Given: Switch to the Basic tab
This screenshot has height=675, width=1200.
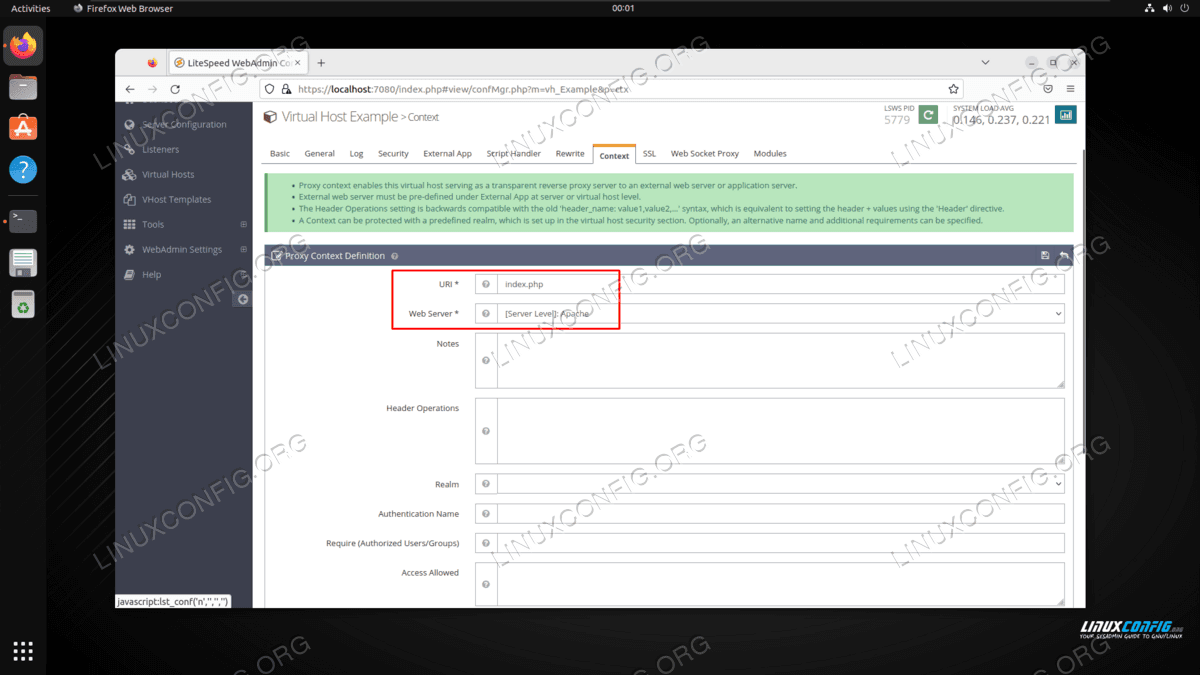Looking at the screenshot, I should 280,154.
